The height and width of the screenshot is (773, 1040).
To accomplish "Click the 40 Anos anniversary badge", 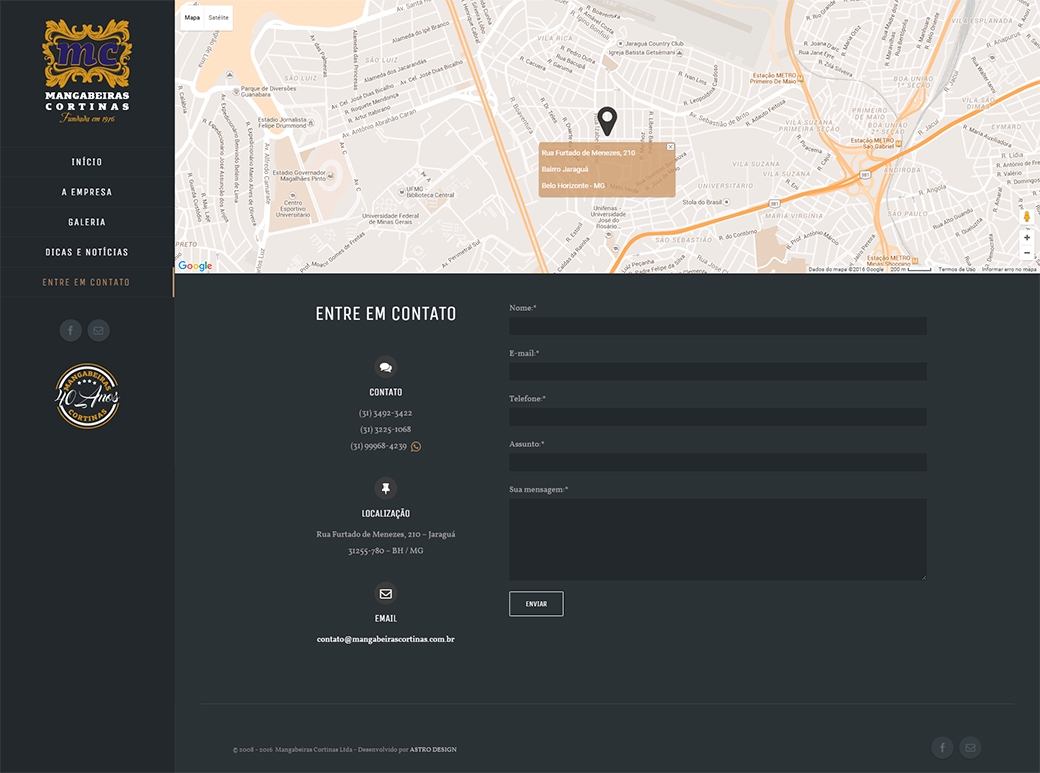I will click(x=87, y=396).
